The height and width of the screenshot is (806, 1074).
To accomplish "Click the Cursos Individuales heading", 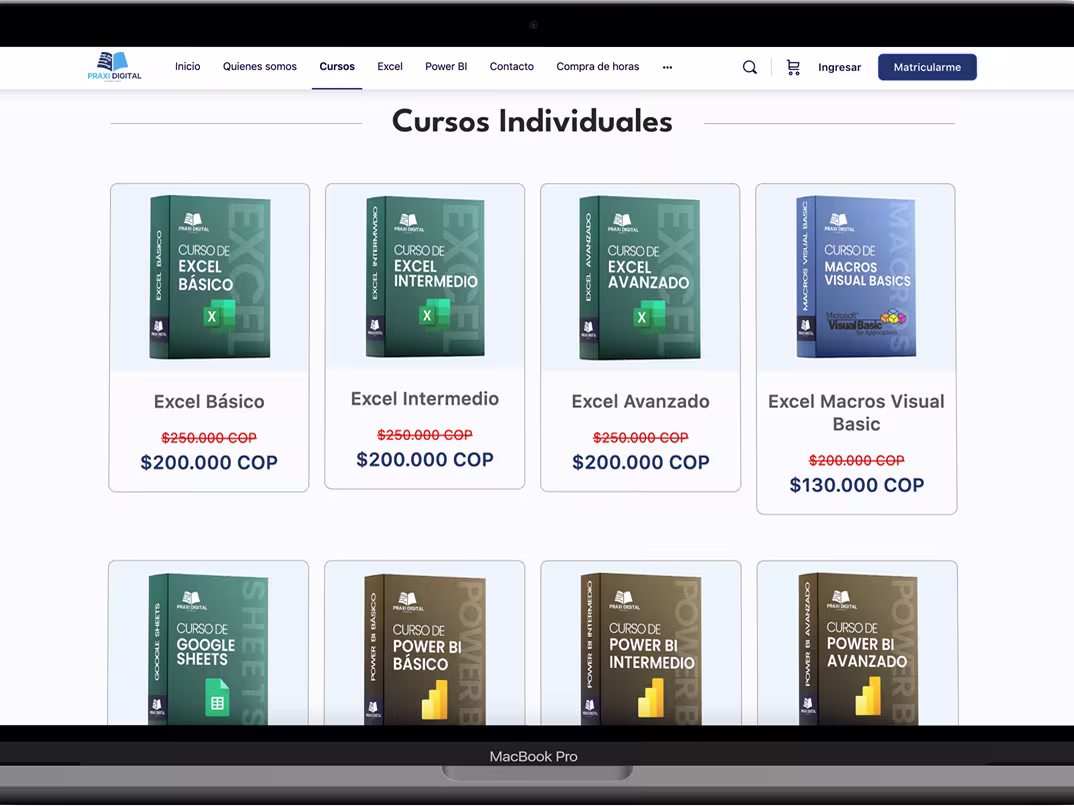I will click(532, 121).
